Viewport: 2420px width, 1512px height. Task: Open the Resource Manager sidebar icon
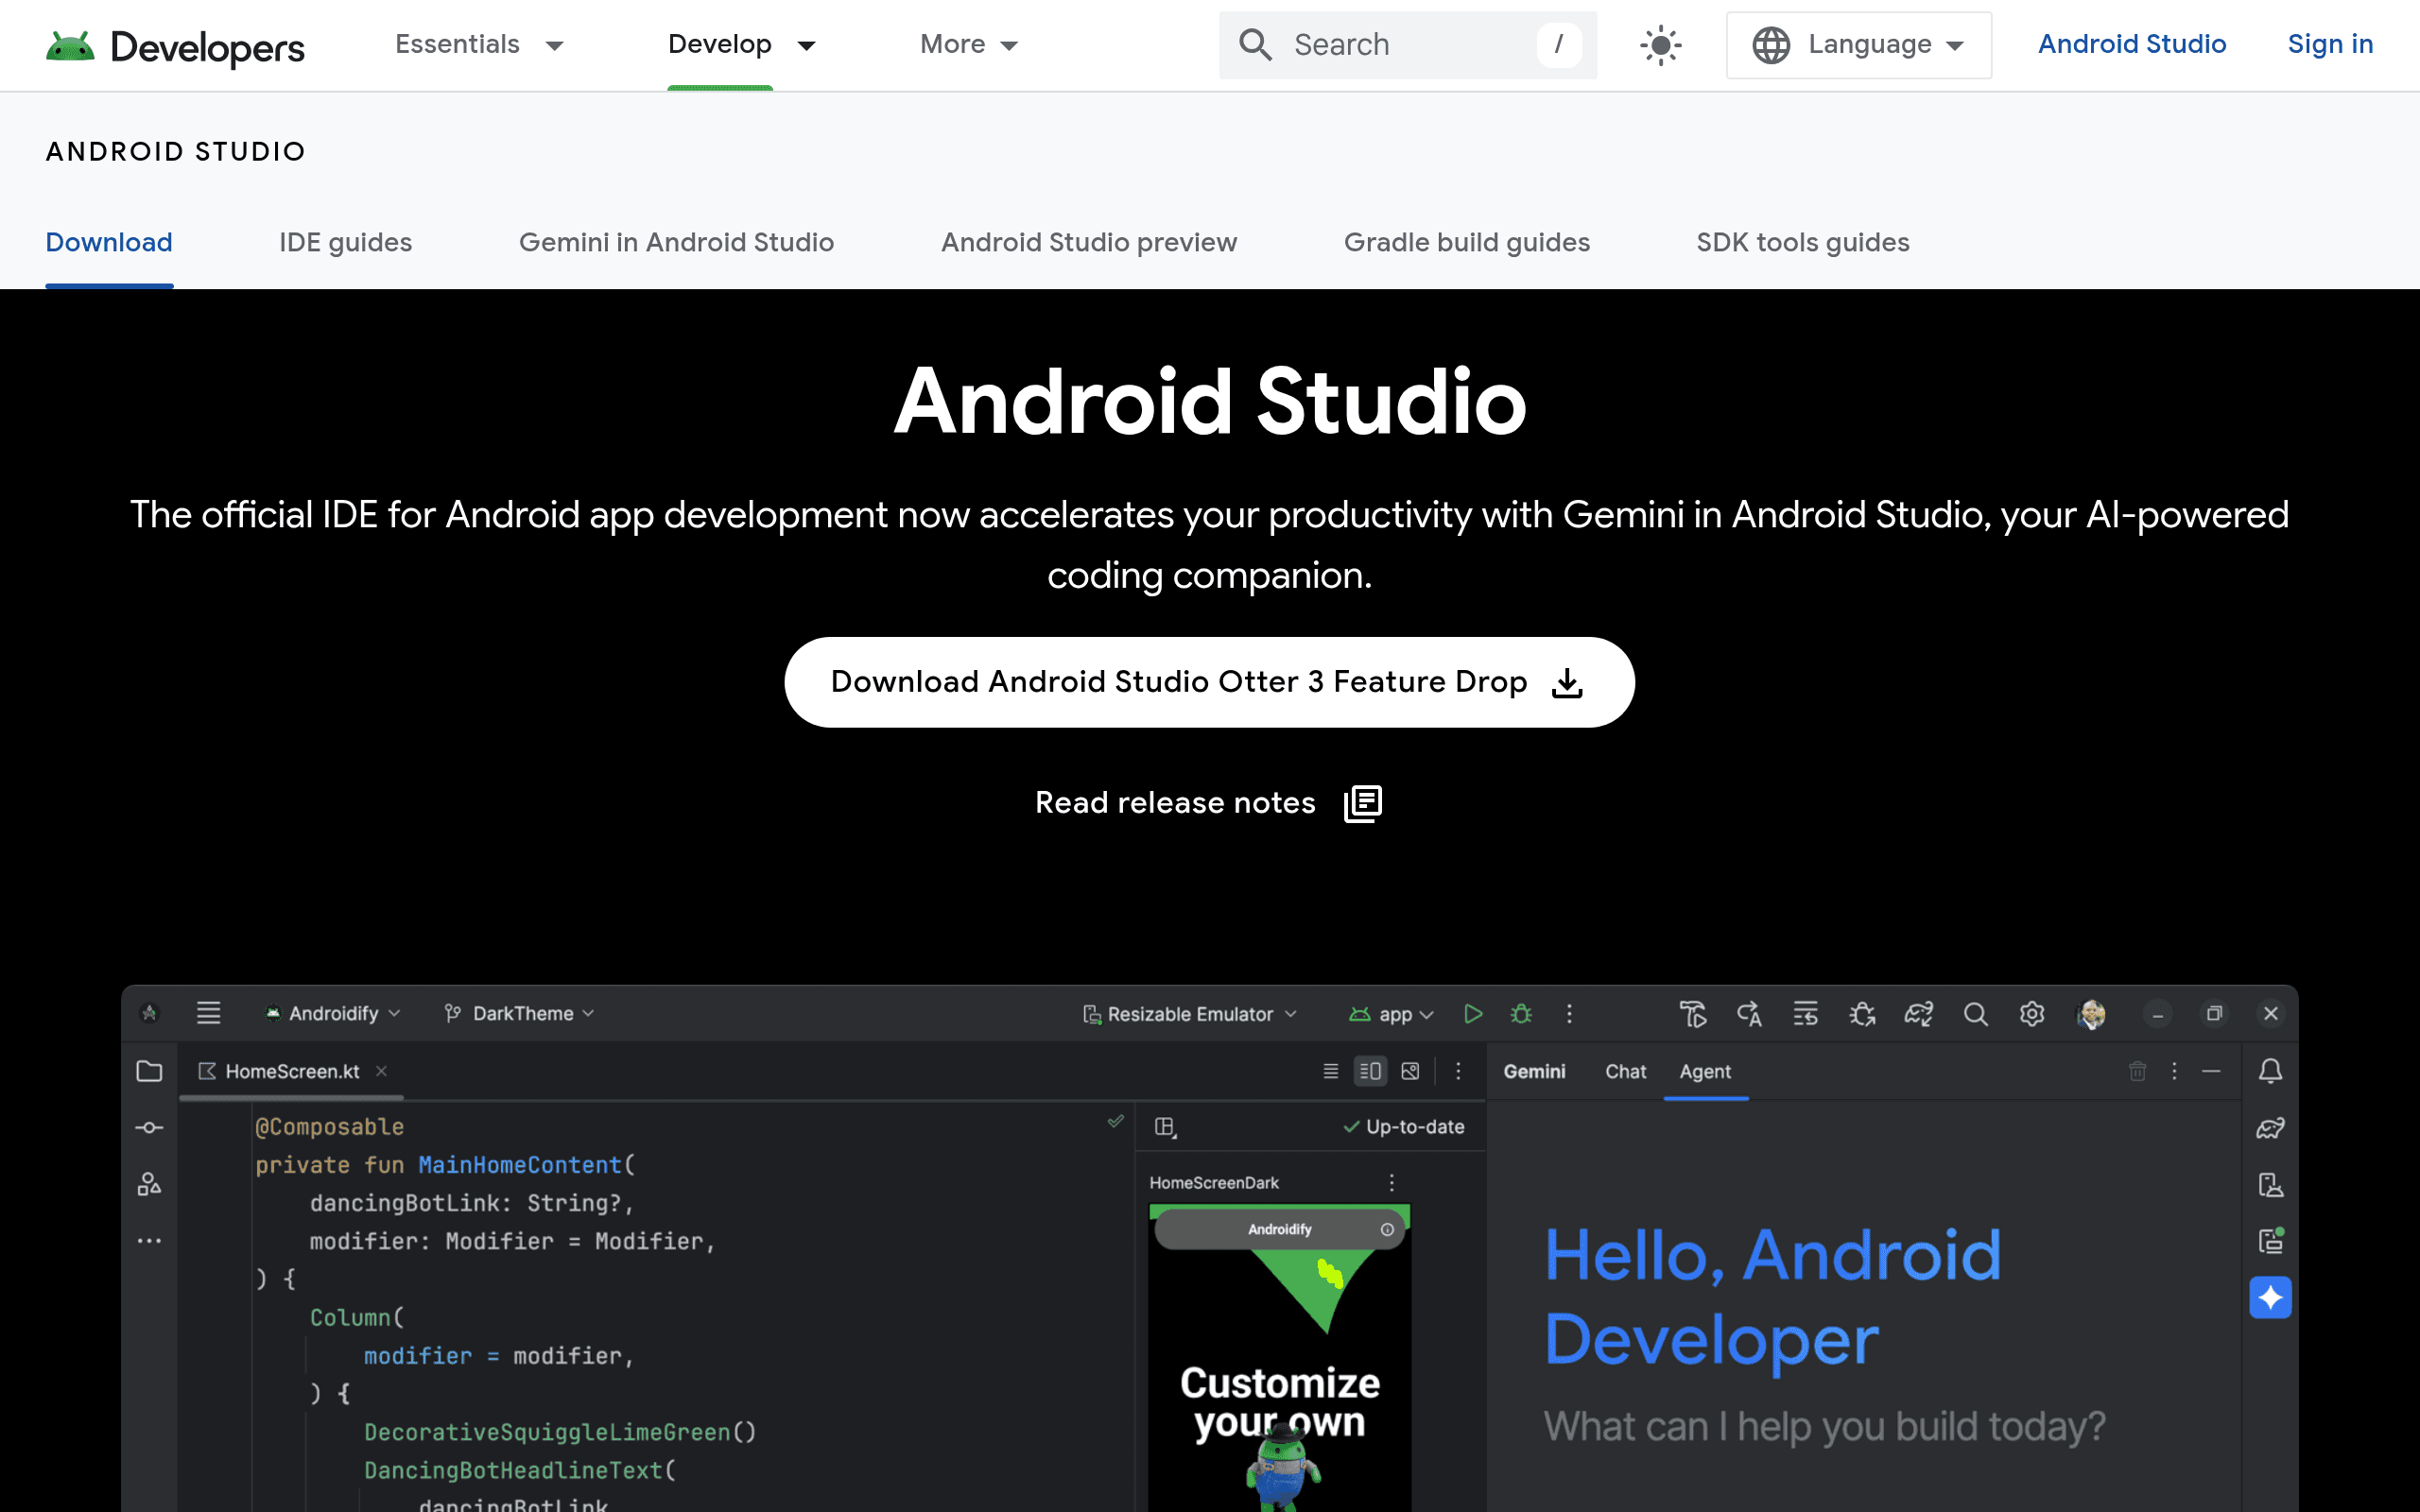(149, 1184)
